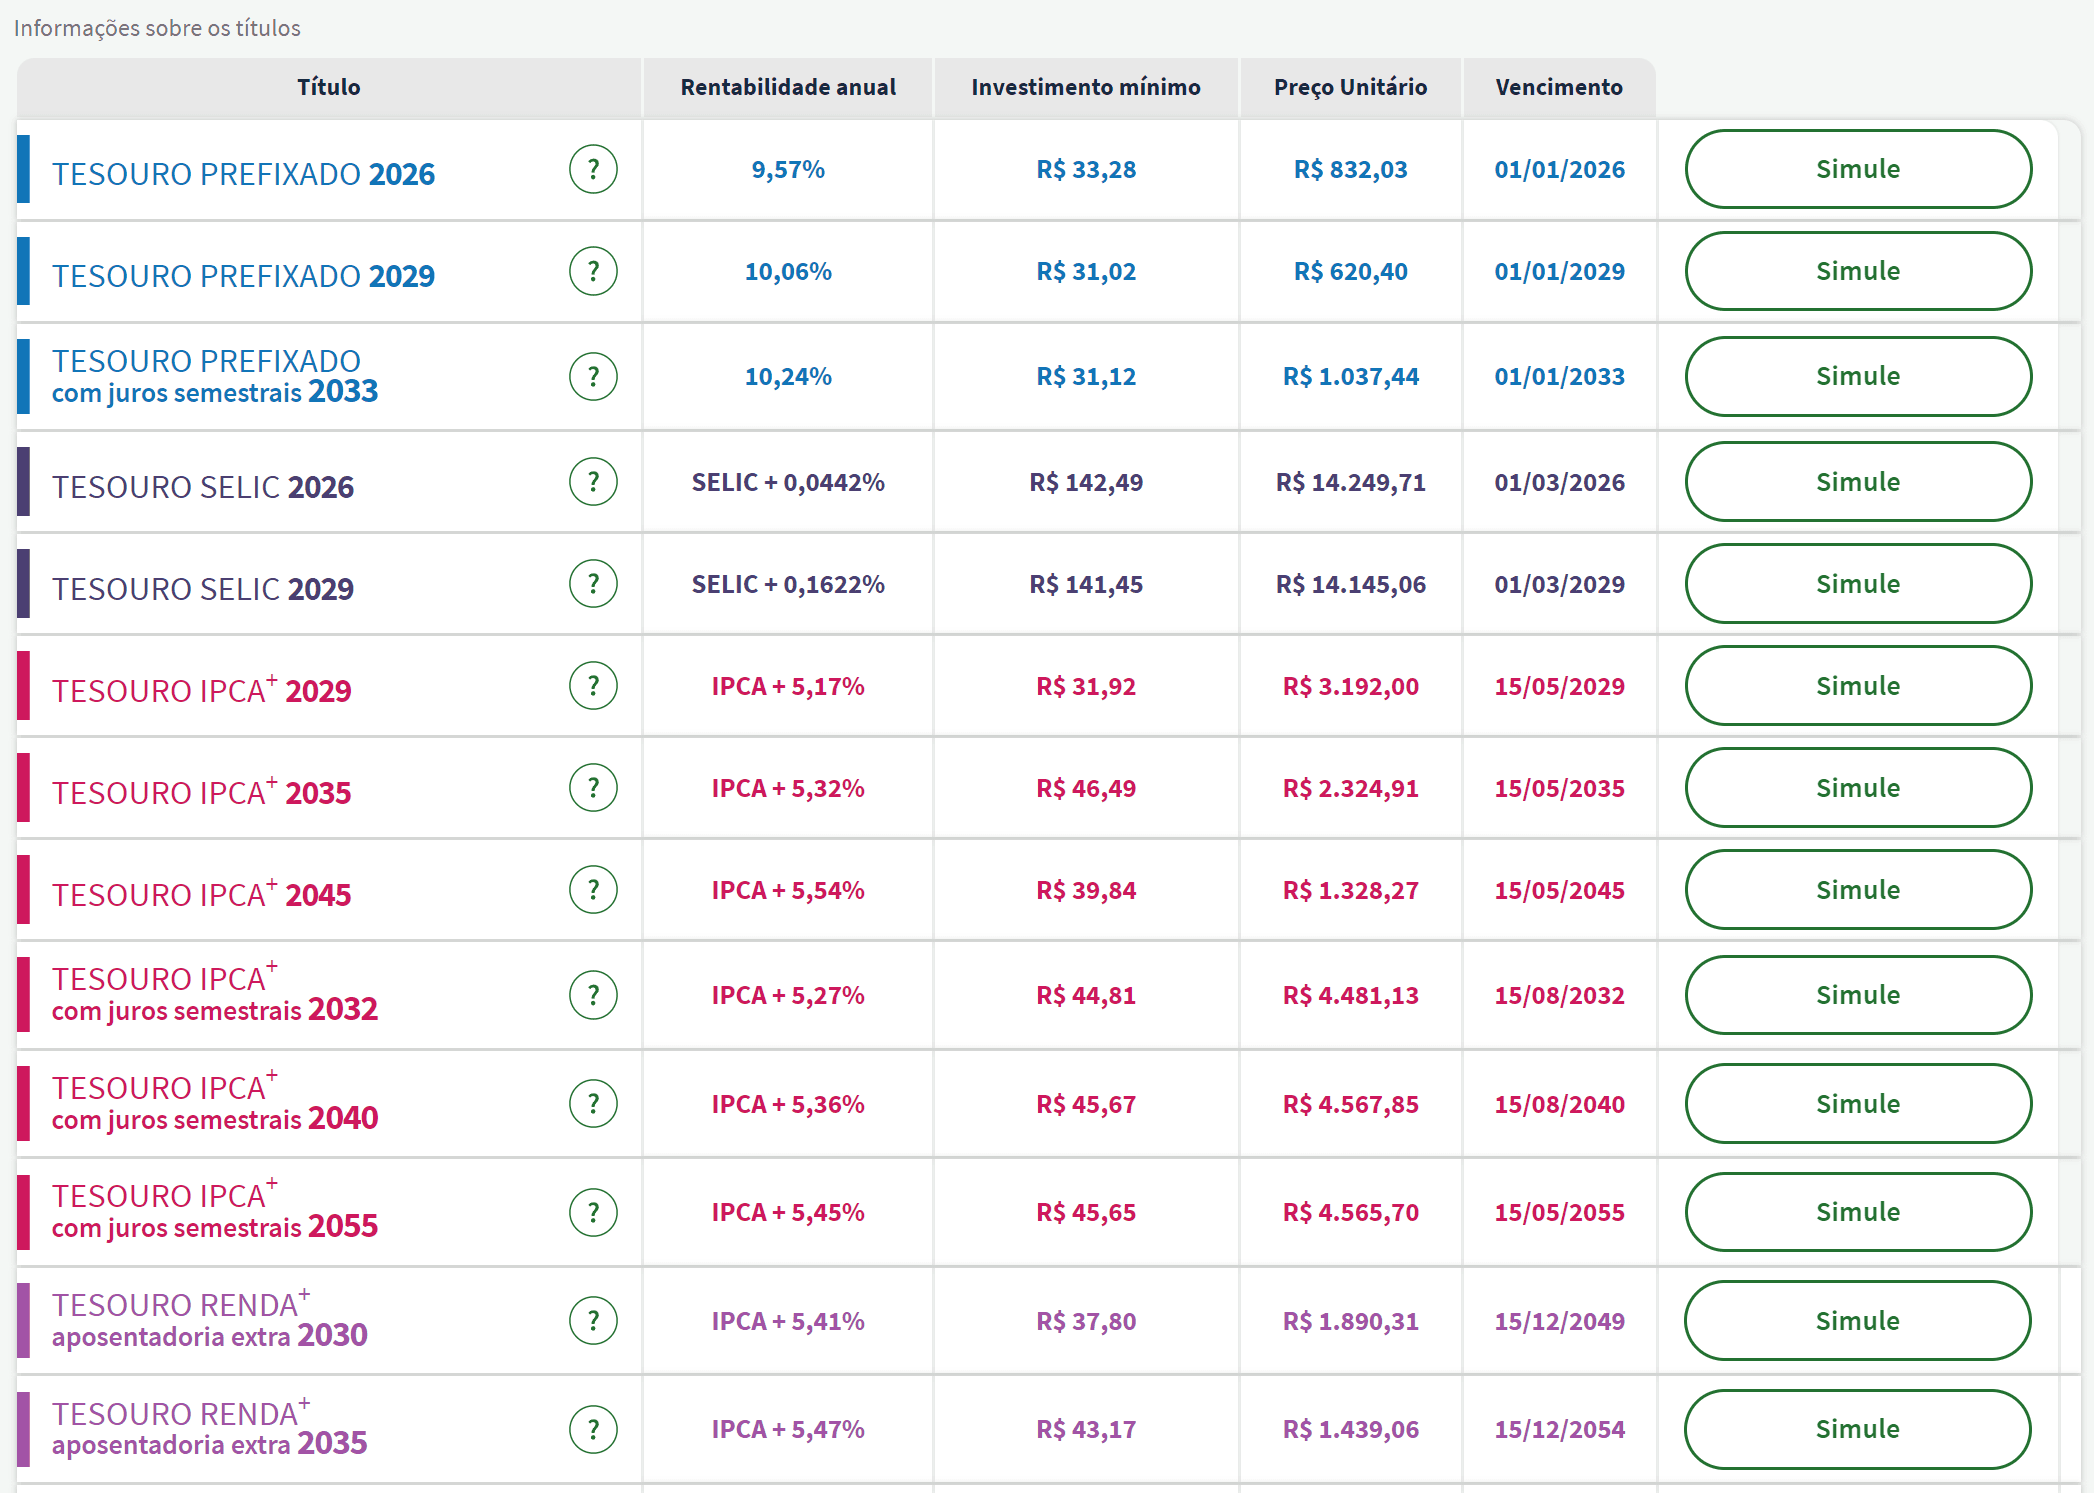Click the R$ 33,28 minimum investment

coord(1086,170)
